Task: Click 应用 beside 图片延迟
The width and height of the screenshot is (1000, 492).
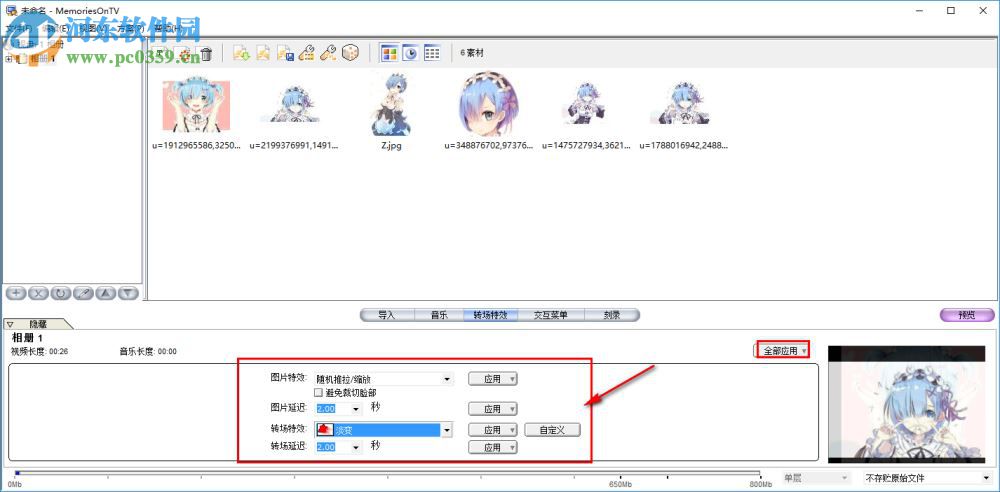Action: pyautogui.click(x=492, y=408)
